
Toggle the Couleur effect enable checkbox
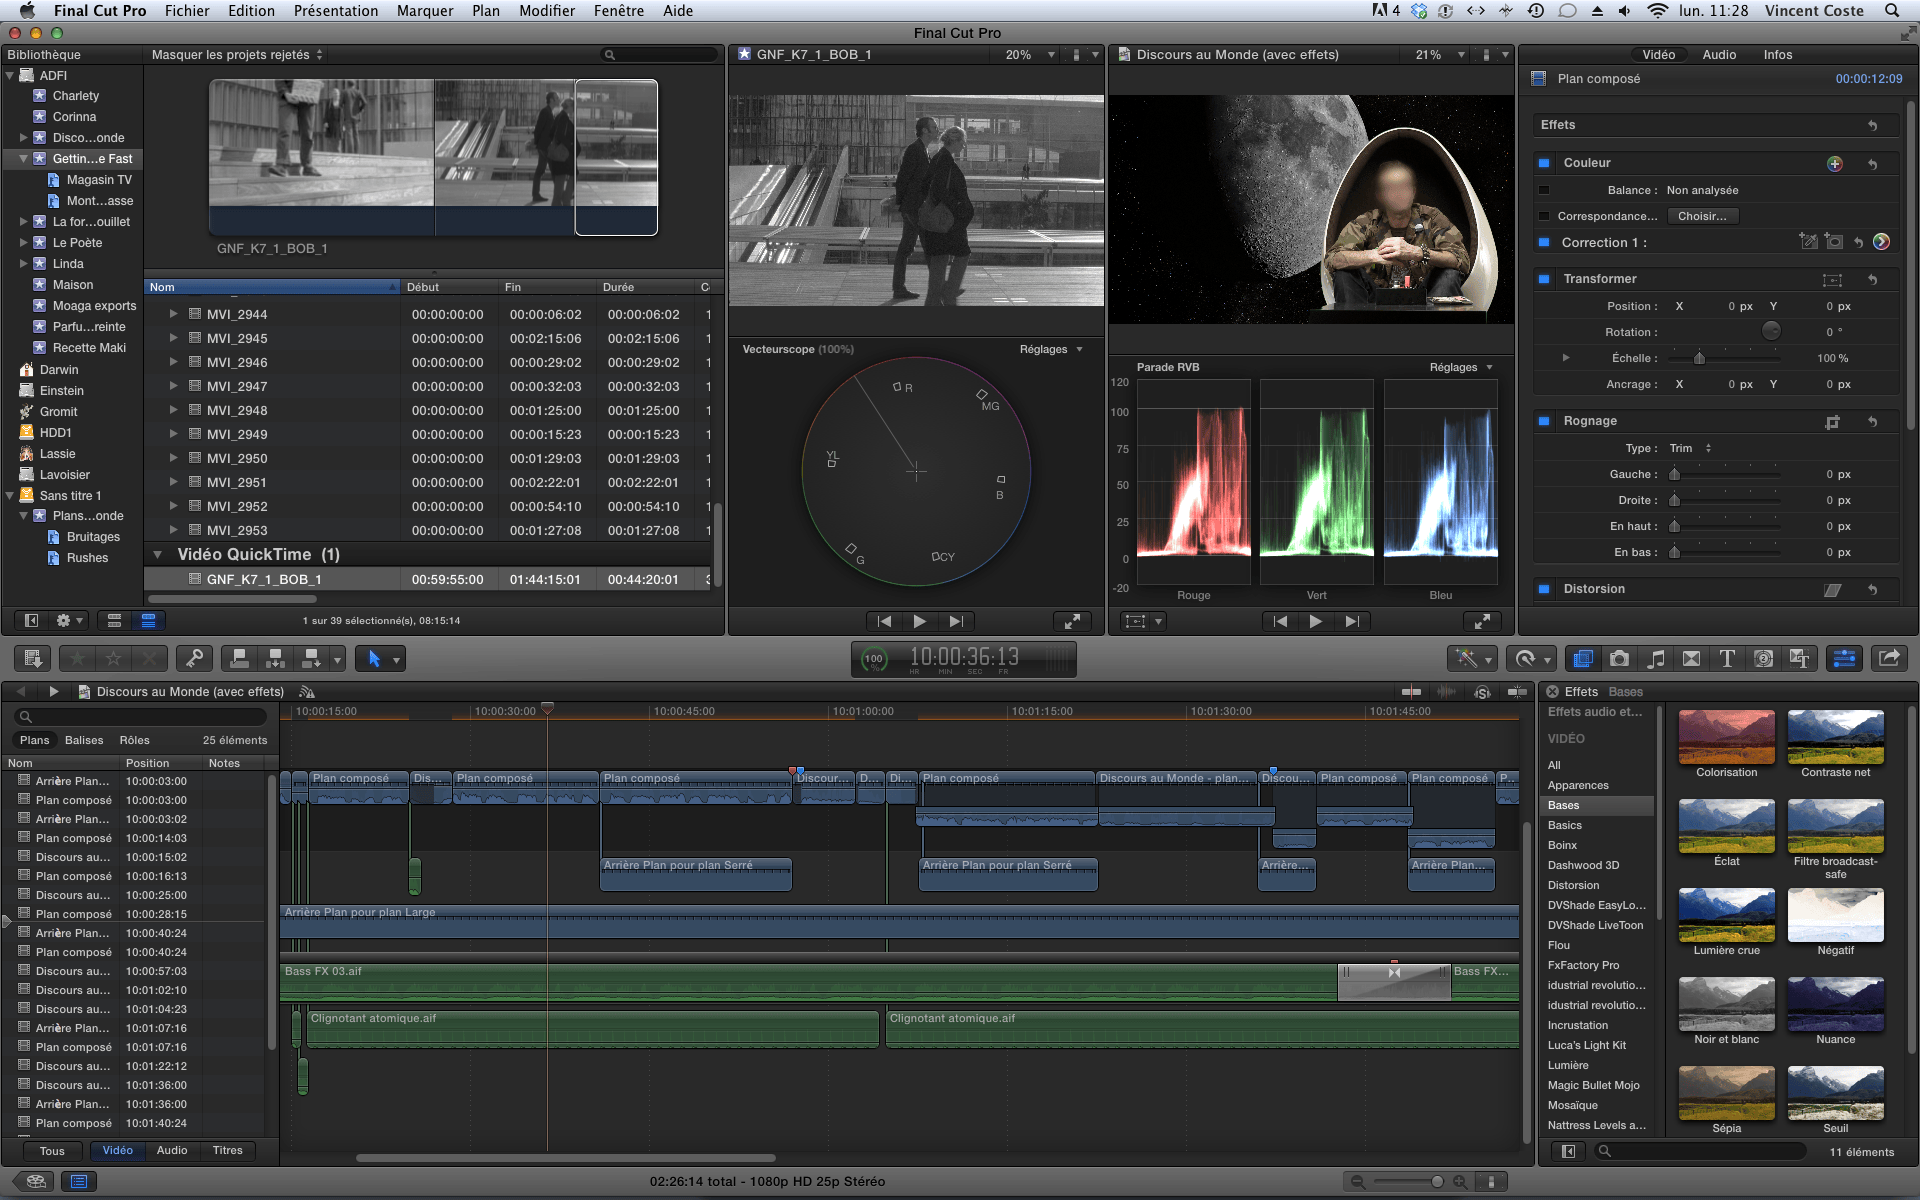(x=1544, y=163)
